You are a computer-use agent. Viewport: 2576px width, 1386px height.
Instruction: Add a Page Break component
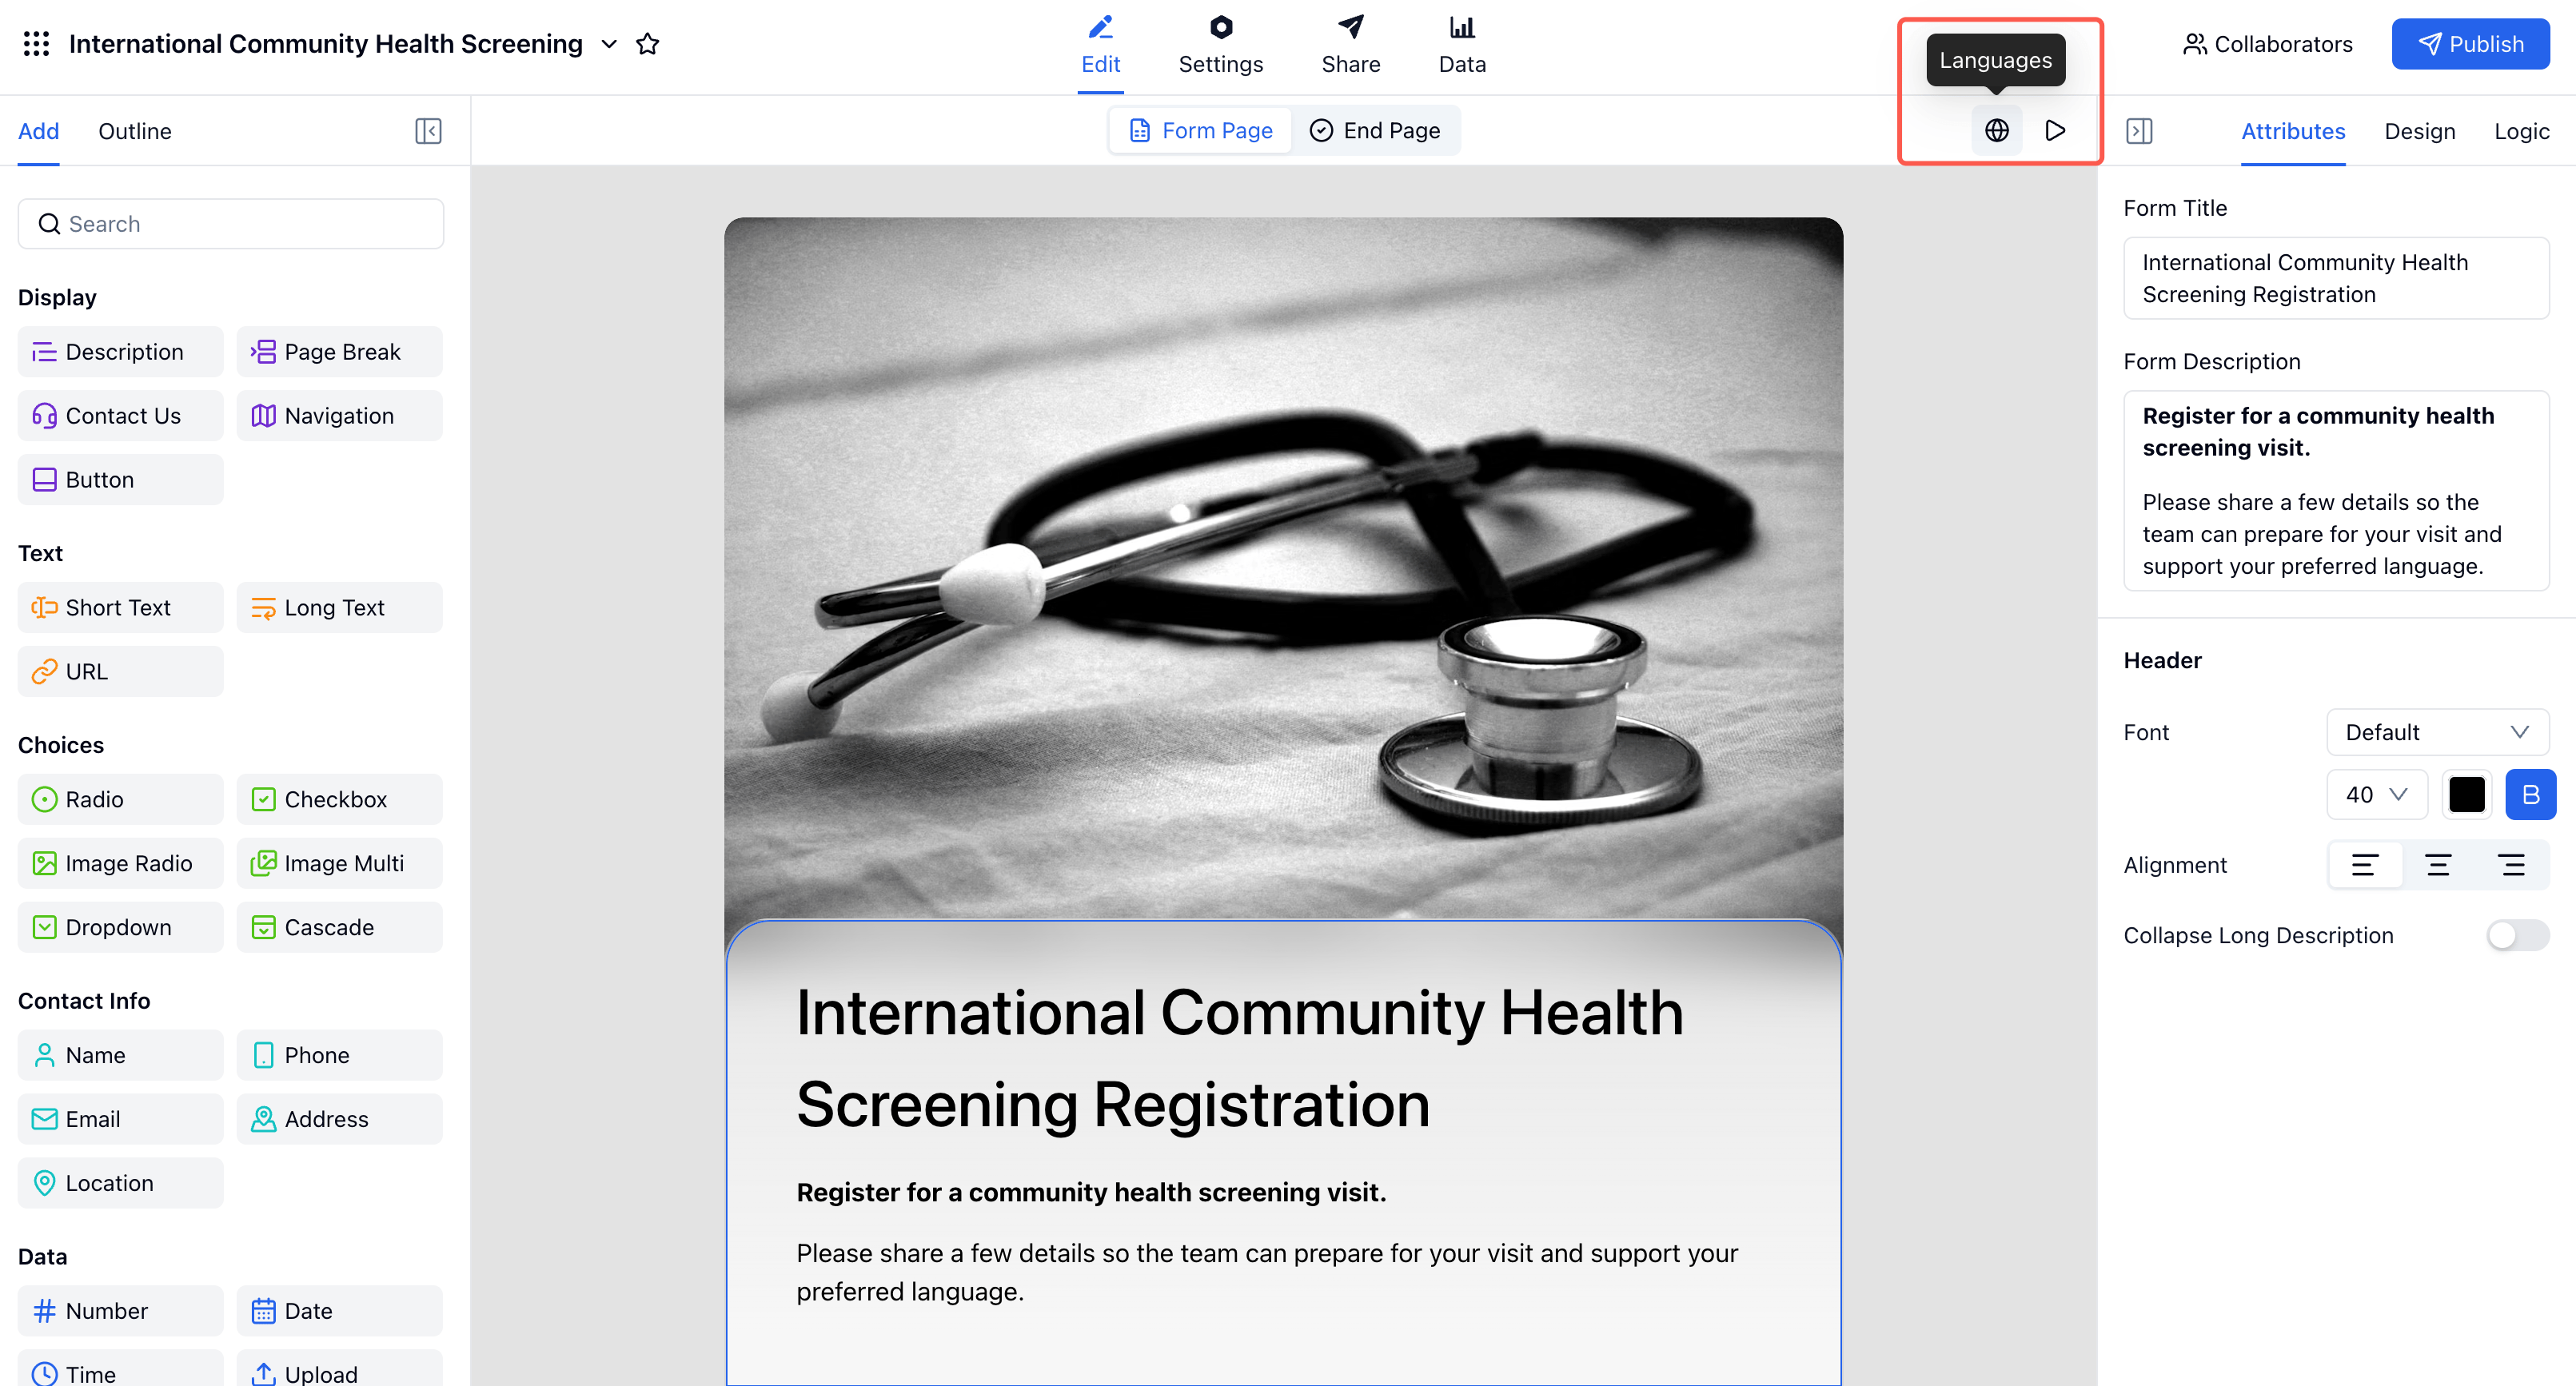pyautogui.click(x=339, y=352)
